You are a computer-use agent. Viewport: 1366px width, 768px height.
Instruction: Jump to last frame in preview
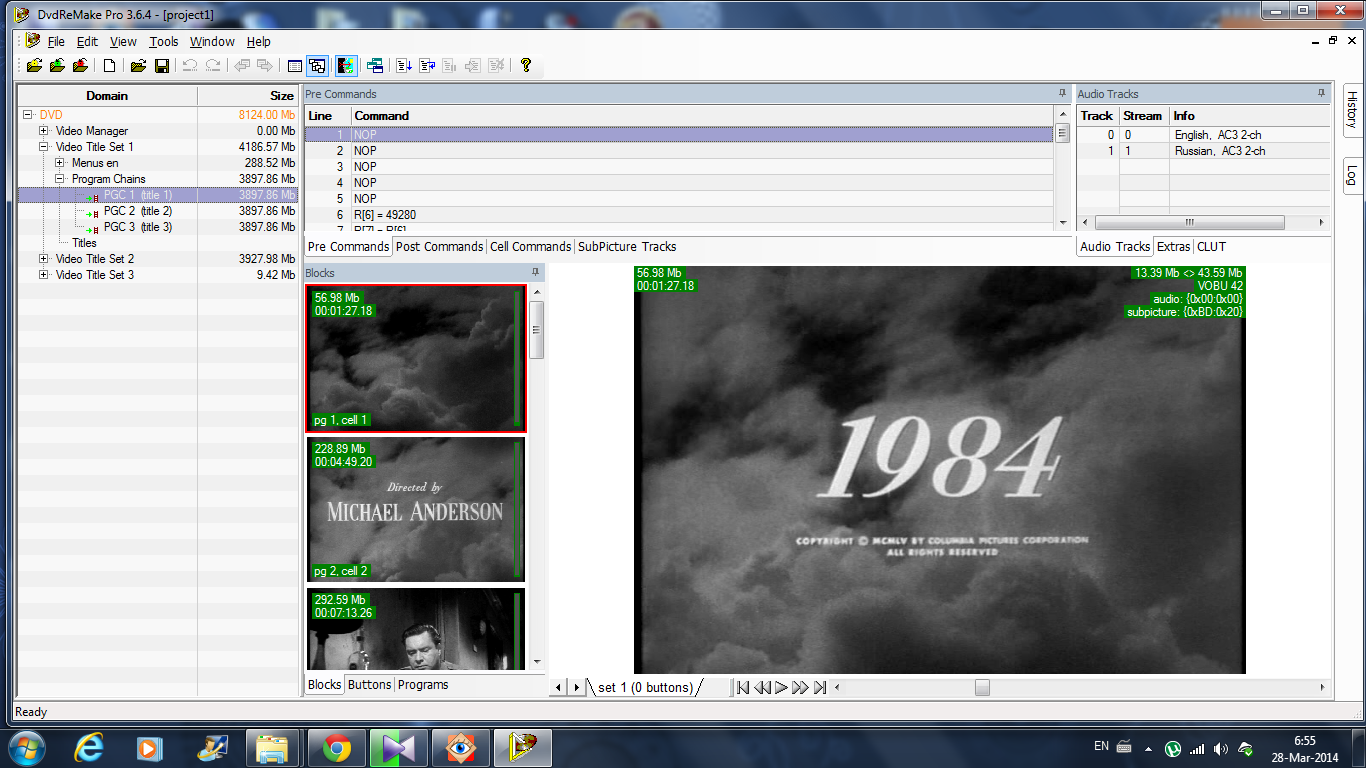coord(819,687)
